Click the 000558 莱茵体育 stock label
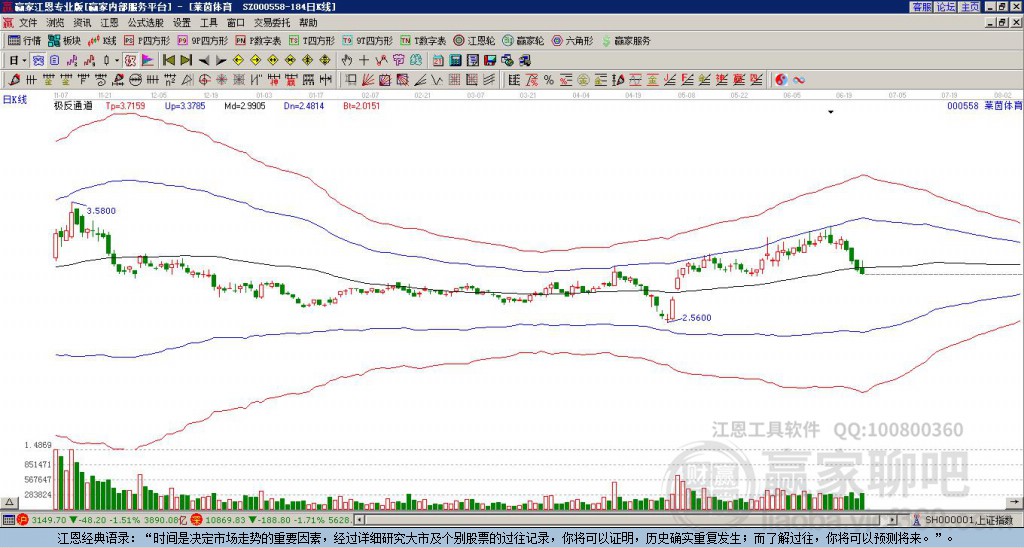1024x548 pixels. (x=984, y=105)
